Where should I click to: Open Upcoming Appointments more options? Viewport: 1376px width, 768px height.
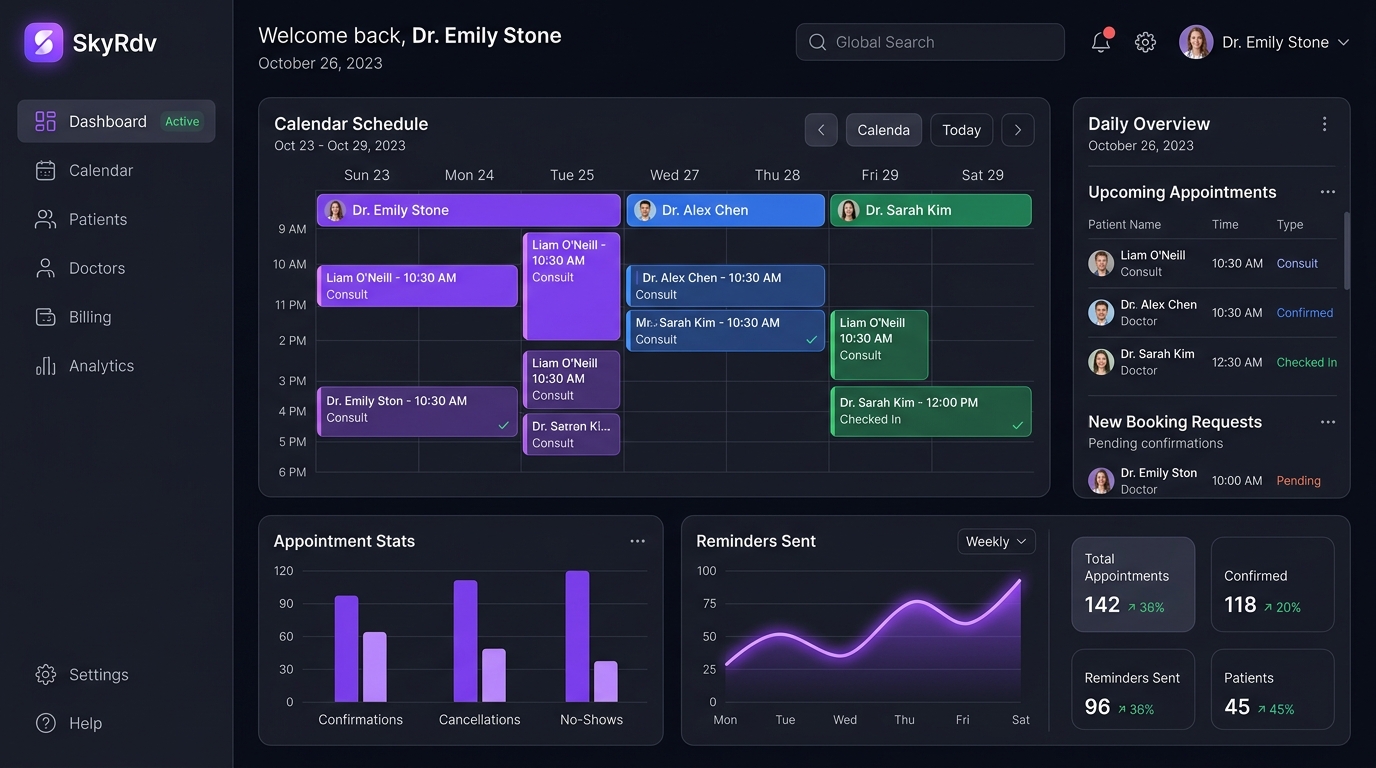tap(1327, 192)
